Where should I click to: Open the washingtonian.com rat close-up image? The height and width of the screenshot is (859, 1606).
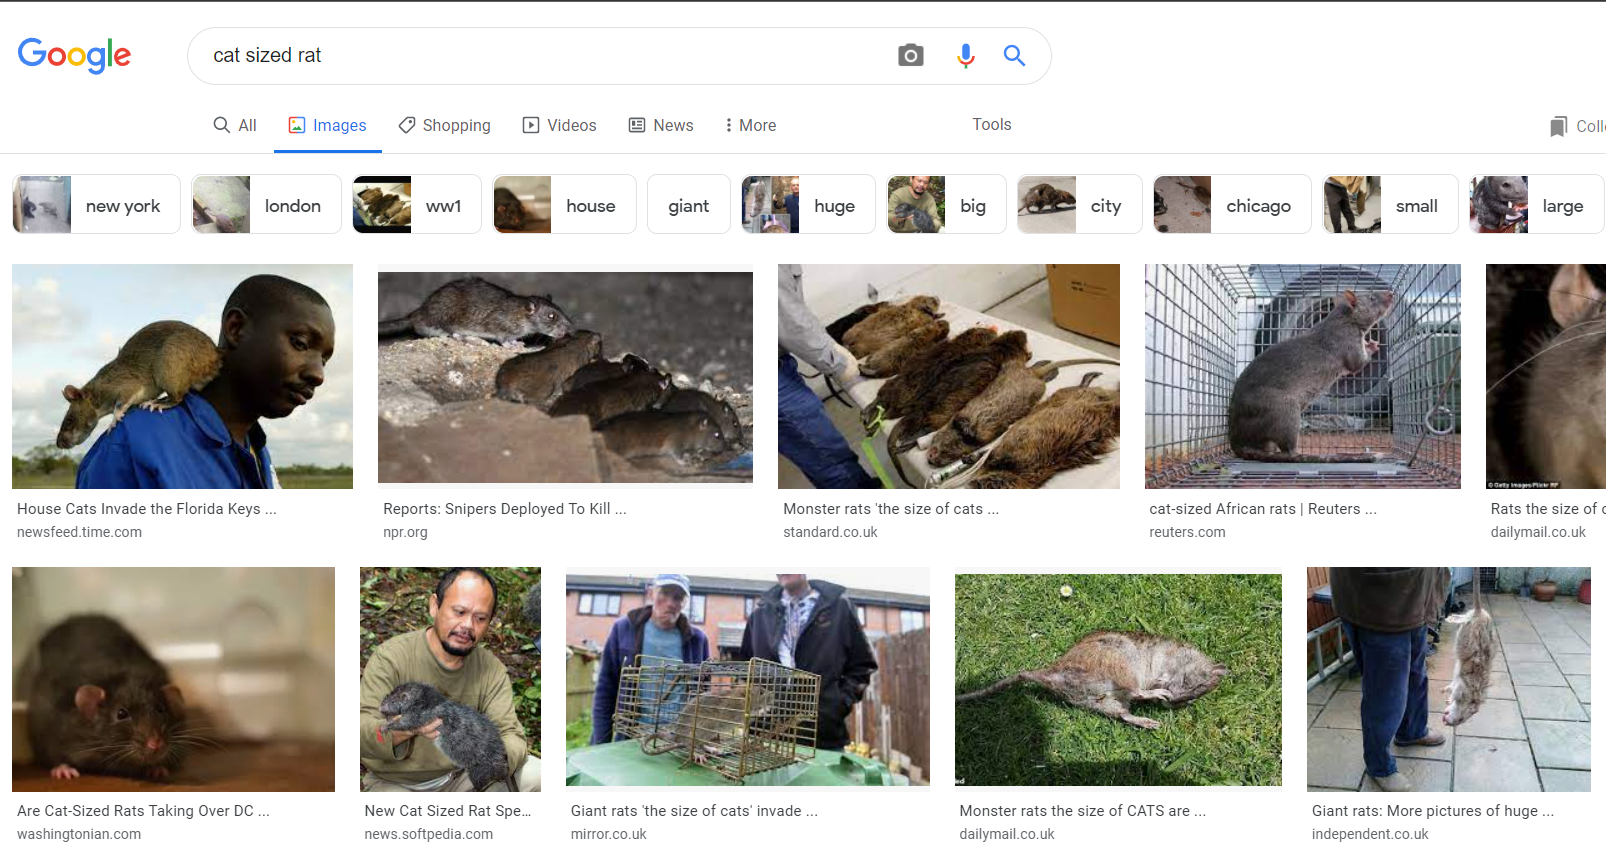tap(173, 679)
